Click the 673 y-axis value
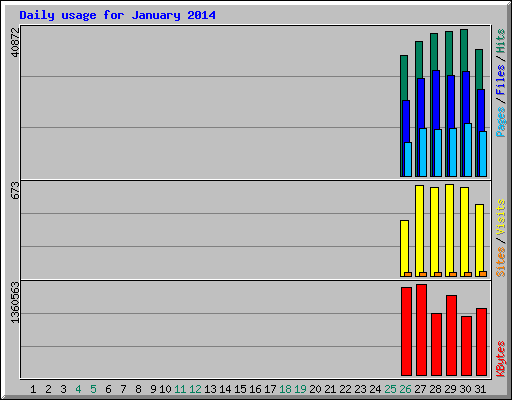 pos(15,190)
